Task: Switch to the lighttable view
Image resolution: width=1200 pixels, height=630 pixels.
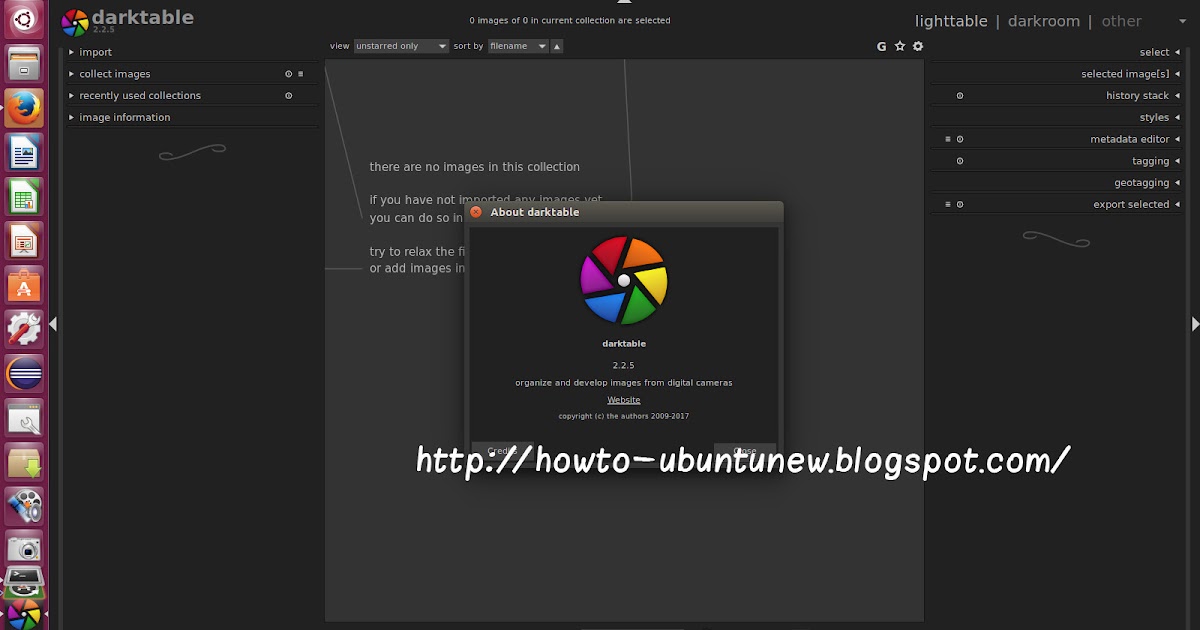Action: pyautogui.click(x=951, y=21)
